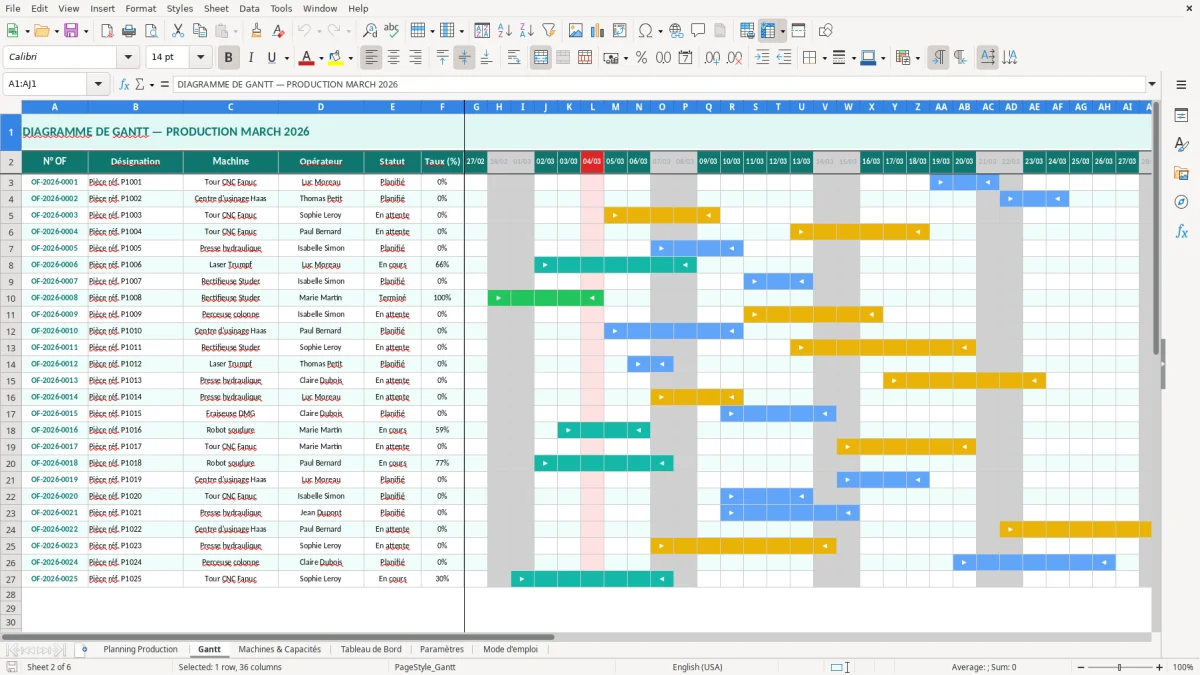Toggle left-to-right text direction
The image size is (1200, 675).
click(x=938, y=58)
